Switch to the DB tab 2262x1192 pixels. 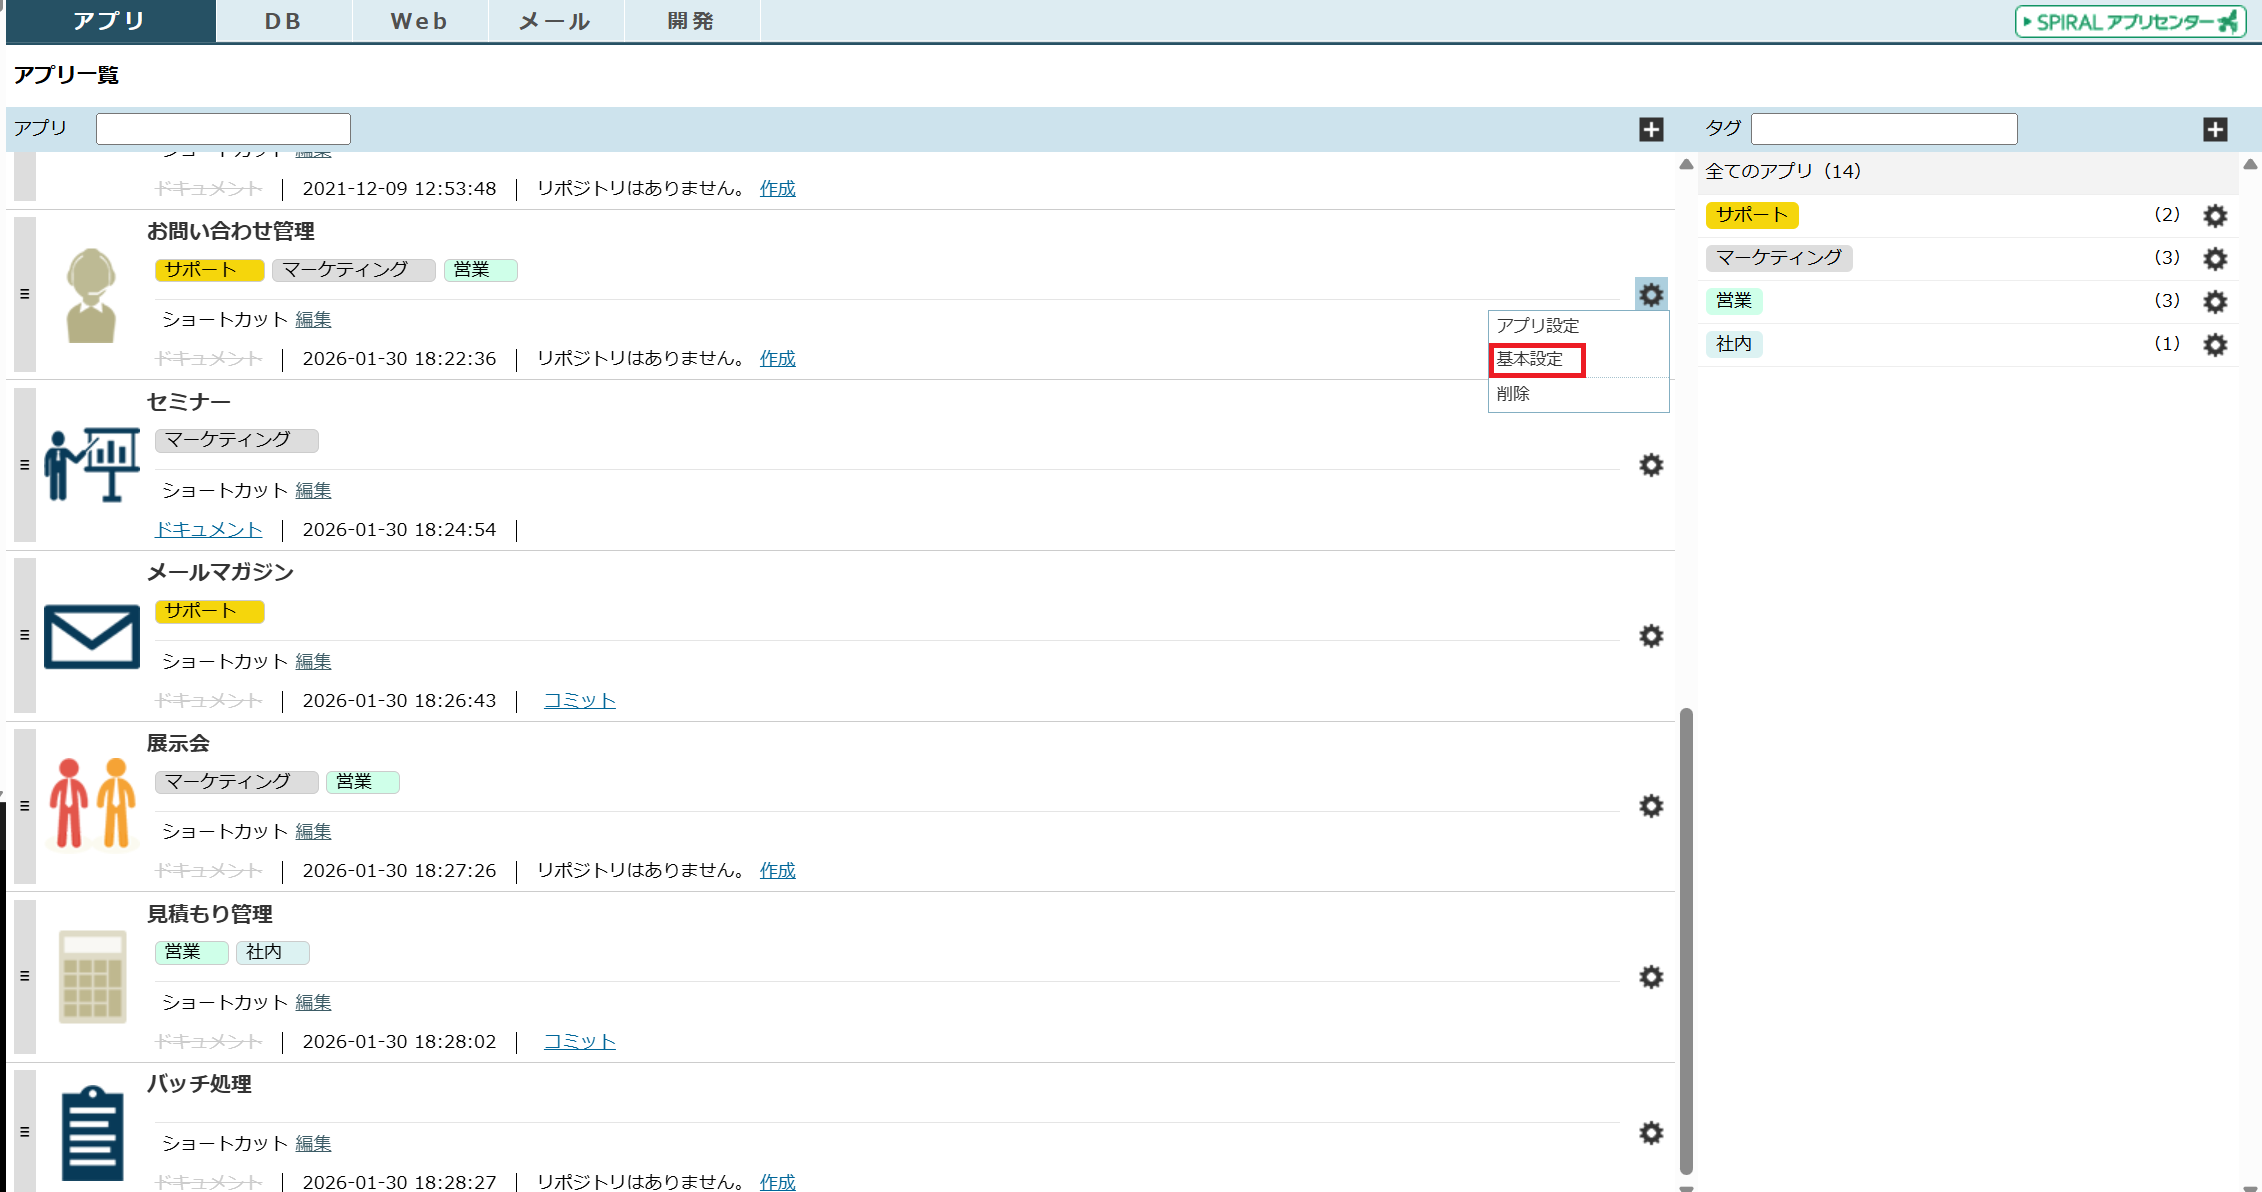tap(283, 21)
